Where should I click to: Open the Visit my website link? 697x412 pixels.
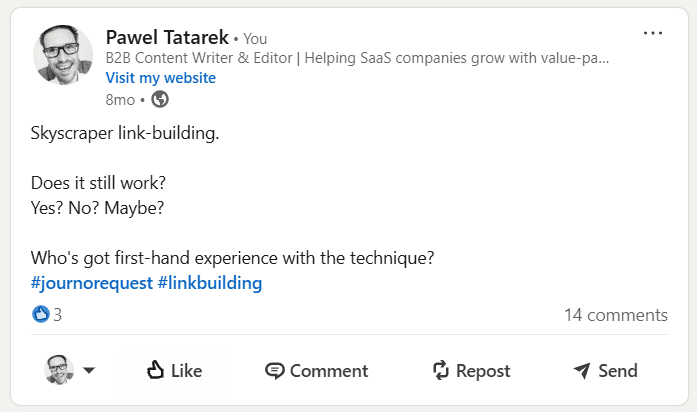(160, 78)
